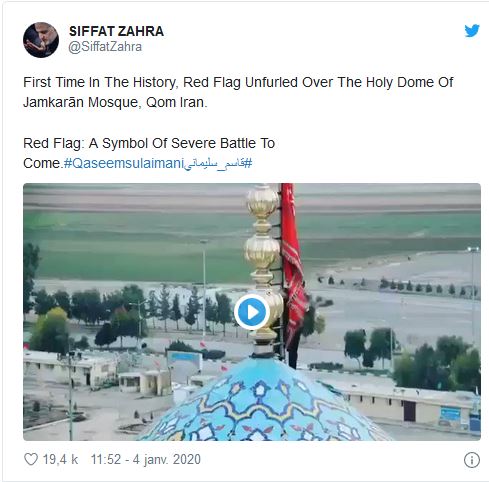Play the embedded mosque video
The image size is (489, 482).
point(252,312)
